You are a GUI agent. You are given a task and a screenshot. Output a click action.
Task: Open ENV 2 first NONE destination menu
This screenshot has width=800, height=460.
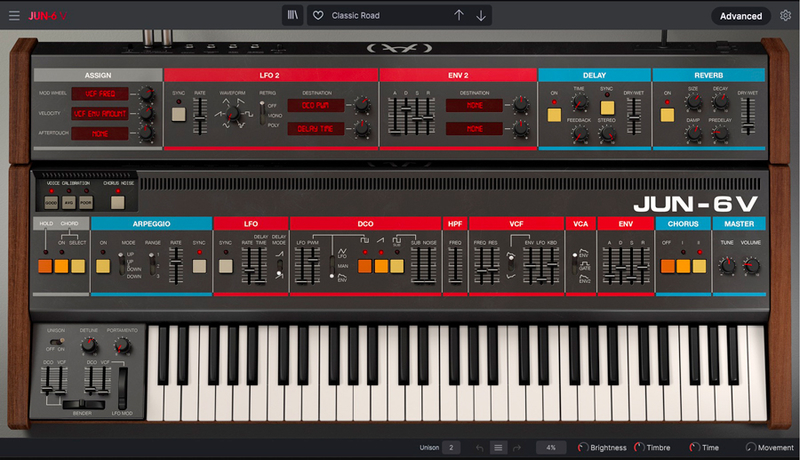tap(474, 106)
